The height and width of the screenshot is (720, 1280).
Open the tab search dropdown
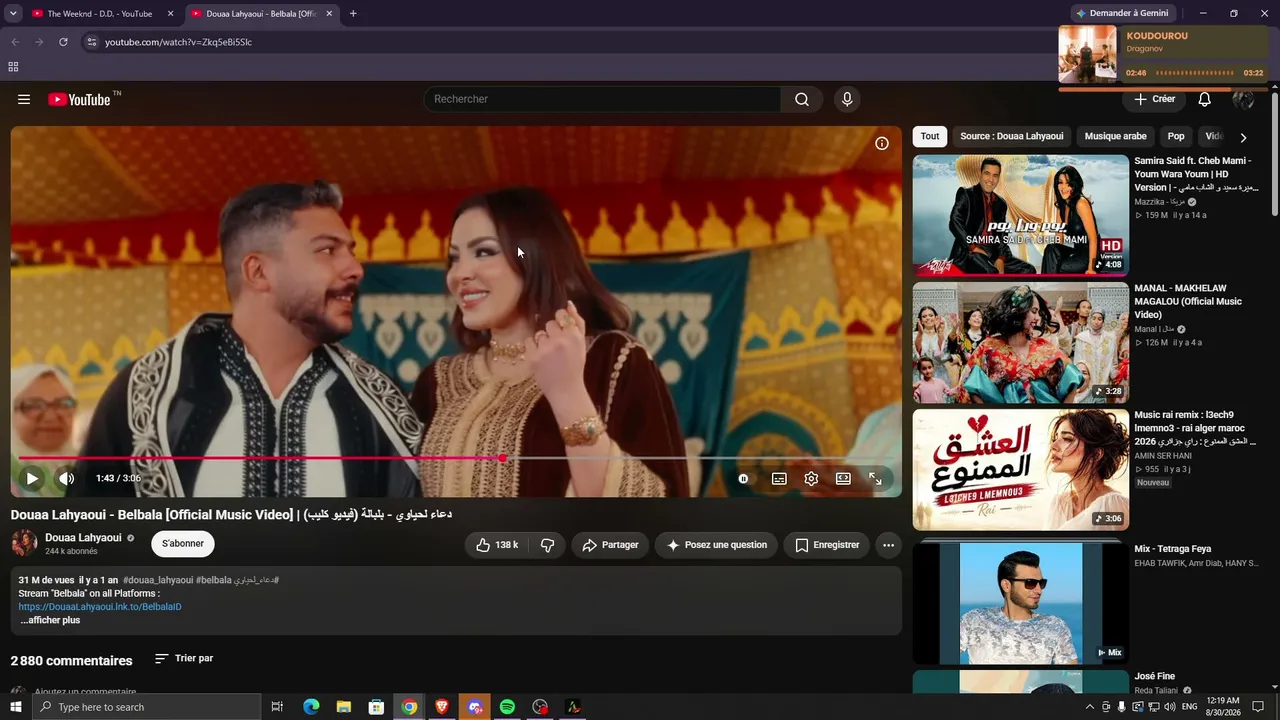click(x=13, y=14)
